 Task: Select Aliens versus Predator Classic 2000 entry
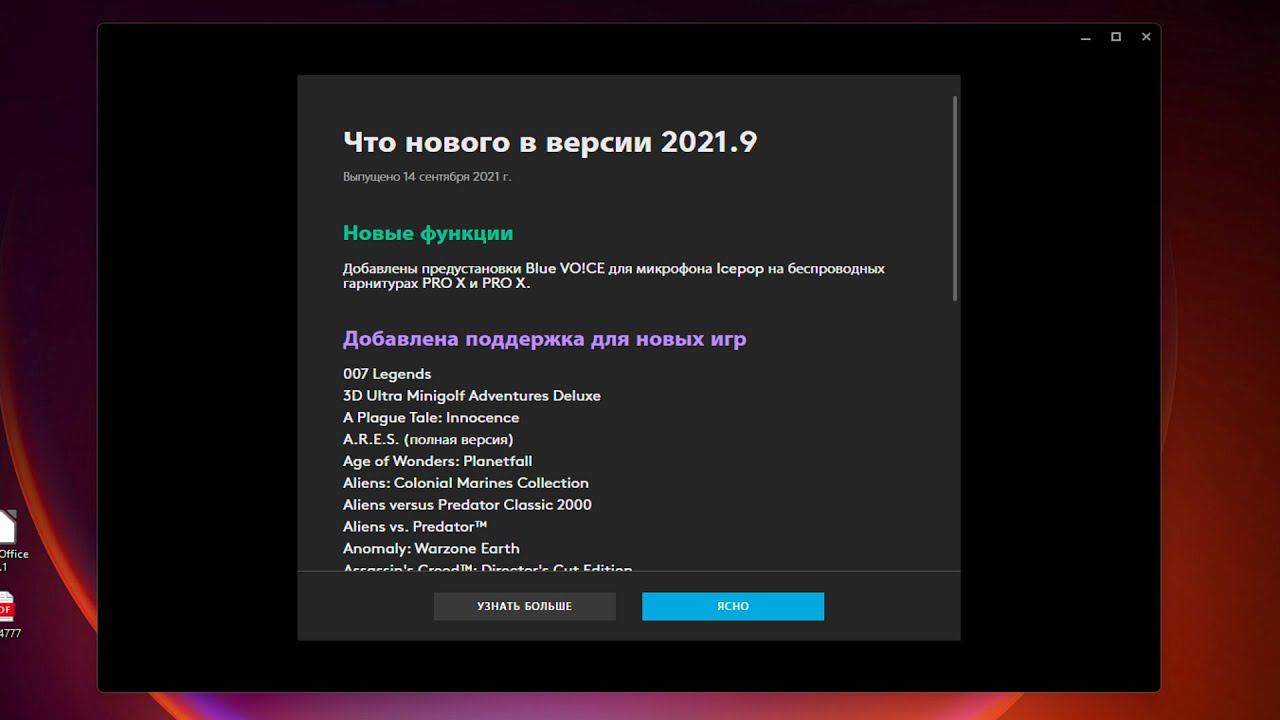(467, 505)
